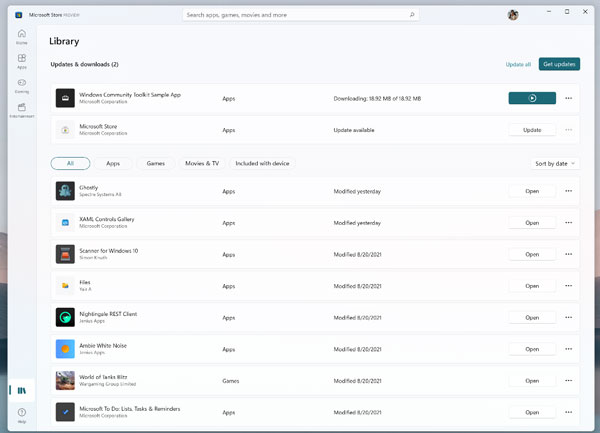Resume the Windows Community Toolkit download
This screenshot has height=433, width=600.
(x=532, y=98)
